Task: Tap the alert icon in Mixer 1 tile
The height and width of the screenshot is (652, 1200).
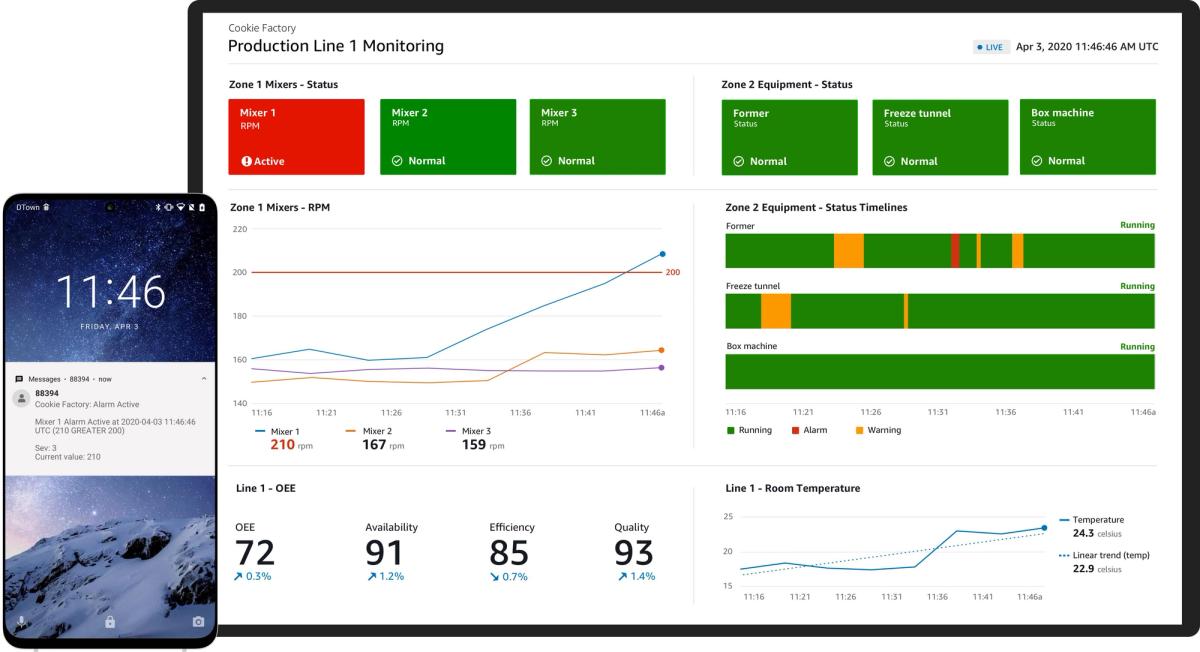Action: pos(246,161)
